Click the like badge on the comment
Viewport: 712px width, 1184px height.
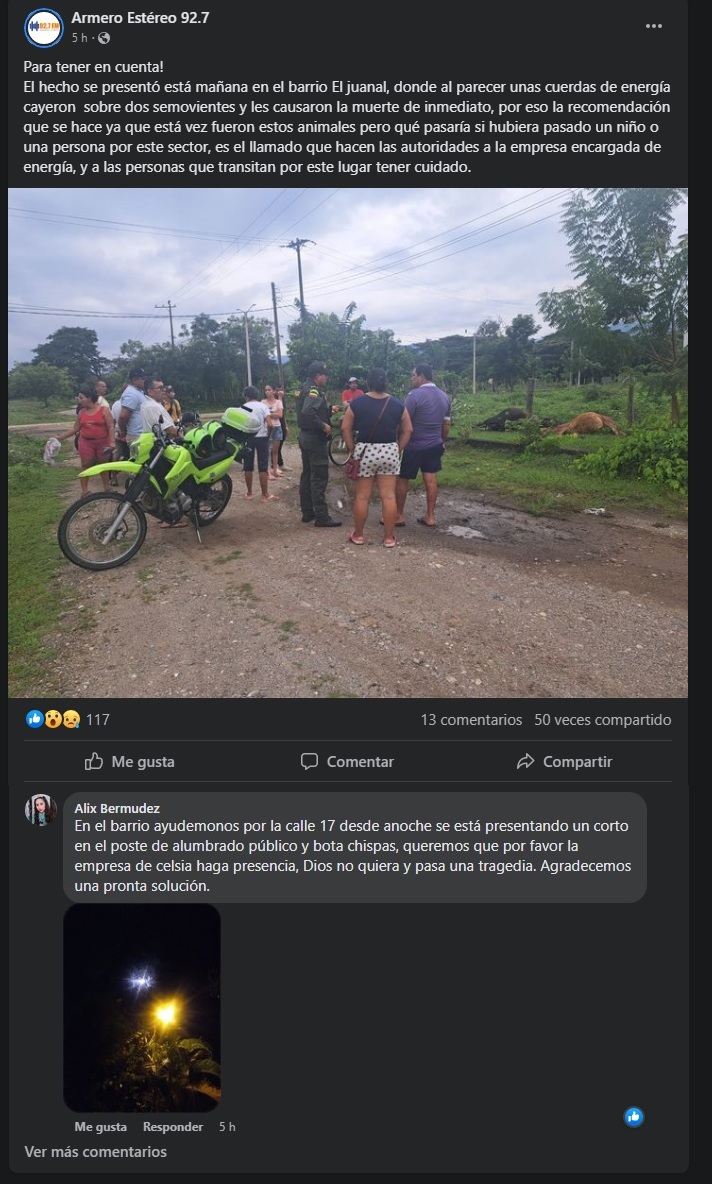pyautogui.click(x=633, y=1117)
